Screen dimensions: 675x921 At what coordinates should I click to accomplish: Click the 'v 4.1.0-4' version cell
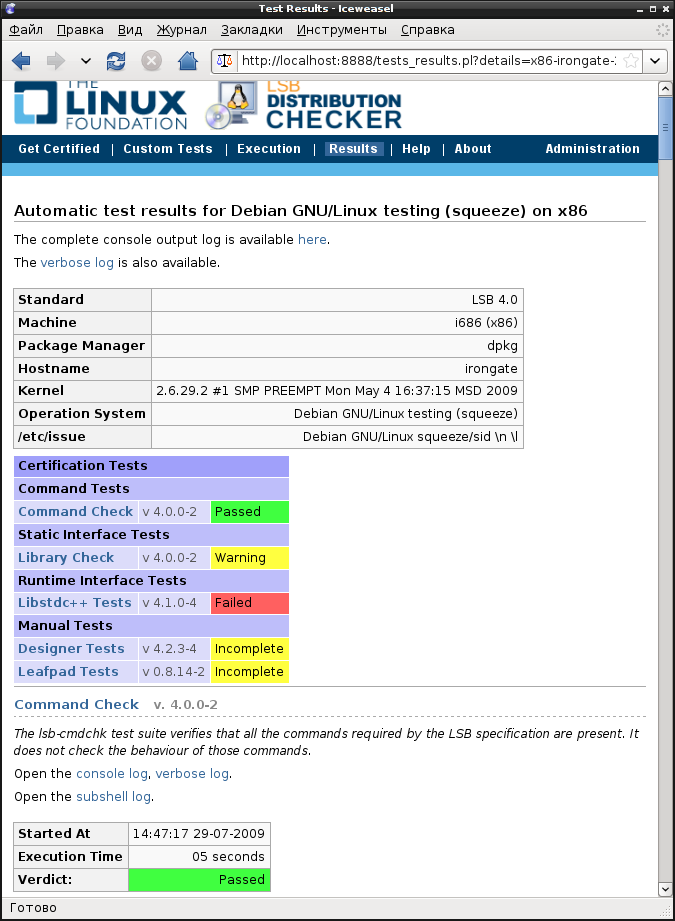coord(174,603)
